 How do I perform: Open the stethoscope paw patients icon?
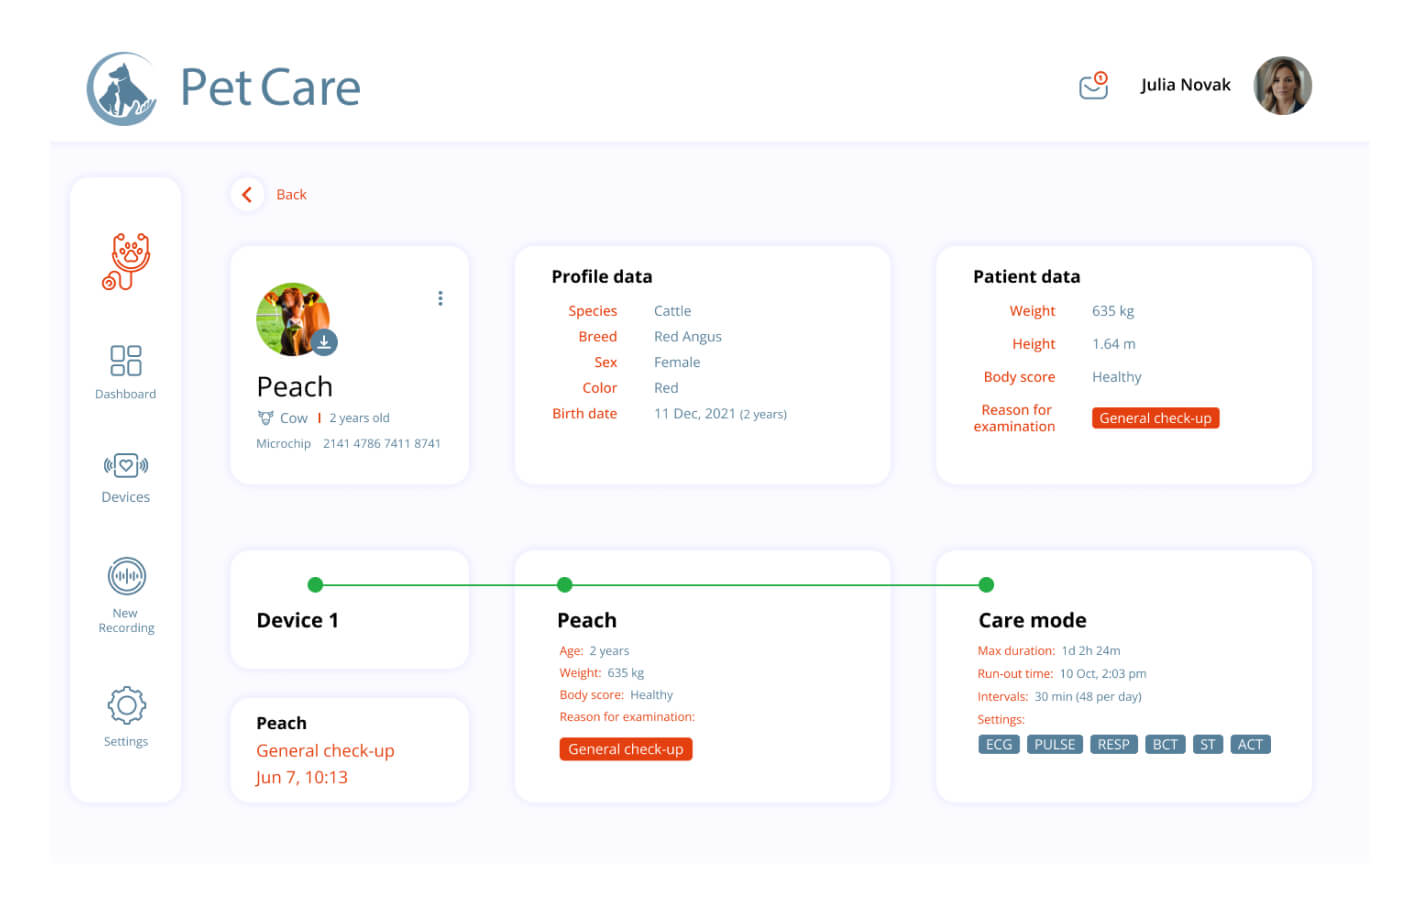click(x=126, y=262)
